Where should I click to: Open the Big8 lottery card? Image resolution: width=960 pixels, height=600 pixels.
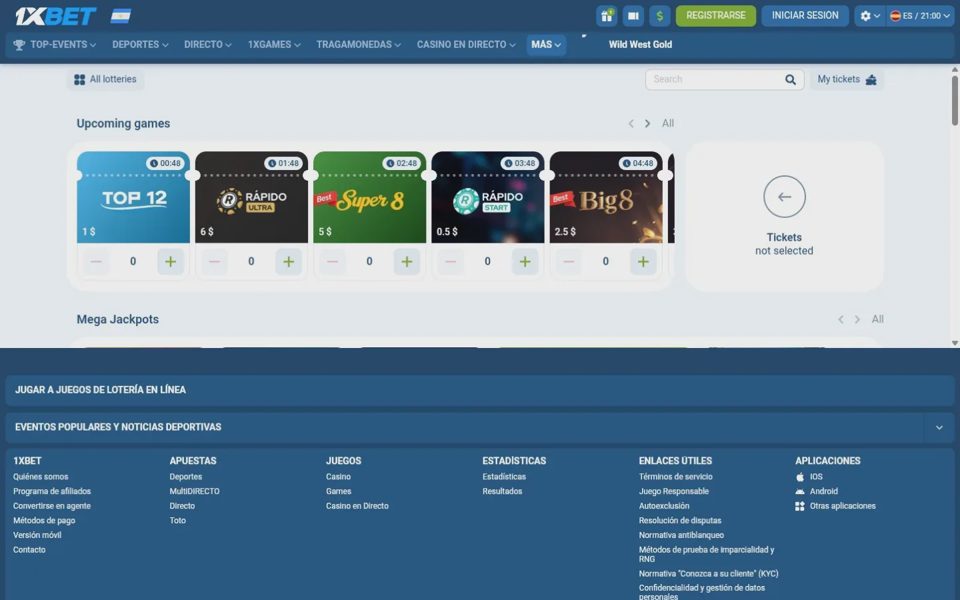tap(606, 197)
